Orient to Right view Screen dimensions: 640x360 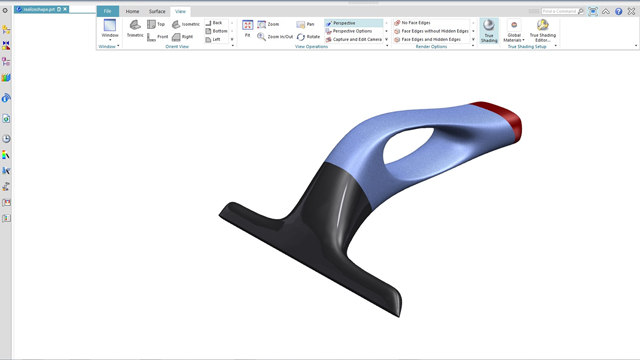(x=182, y=37)
